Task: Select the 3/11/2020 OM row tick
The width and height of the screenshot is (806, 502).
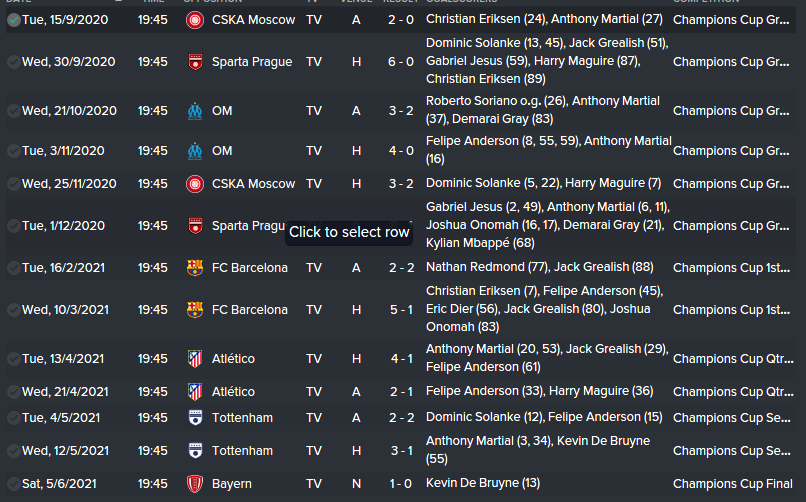Action: pyautogui.click(x=13, y=152)
